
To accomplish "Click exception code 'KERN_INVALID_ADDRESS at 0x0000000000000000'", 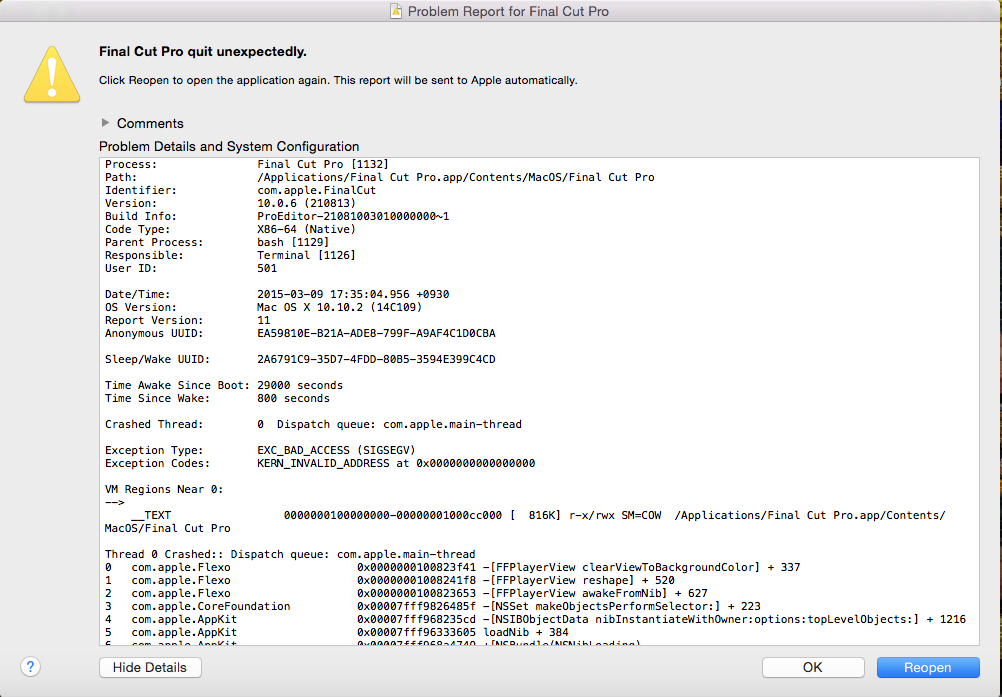I will [x=396, y=463].
